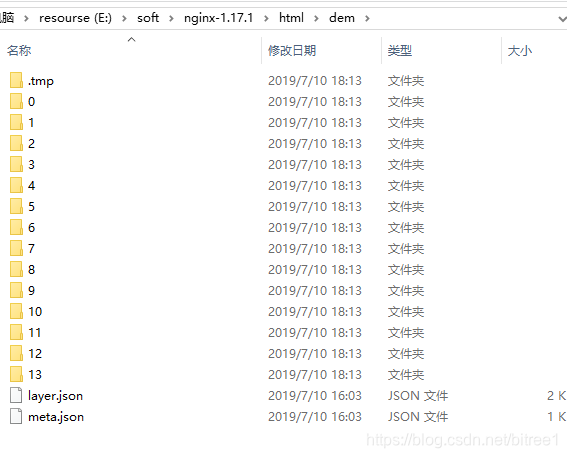Select the meta.json file icon
This screenshot has height=458, width=567.
16,416
